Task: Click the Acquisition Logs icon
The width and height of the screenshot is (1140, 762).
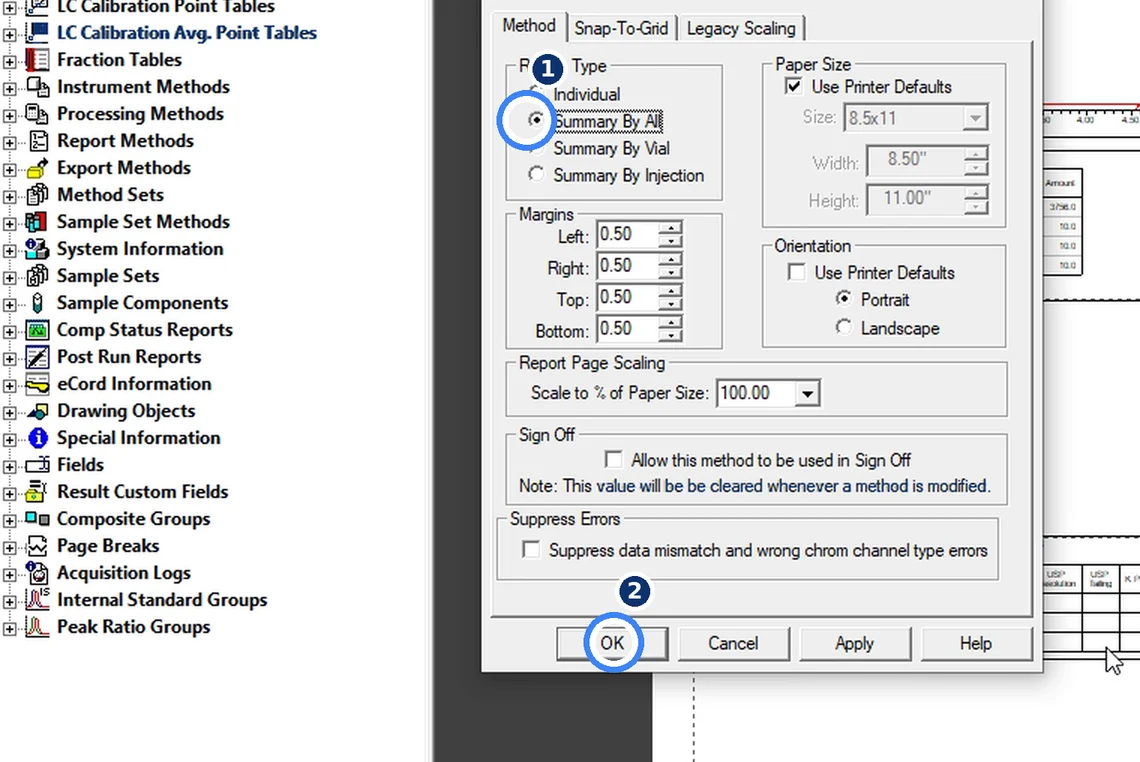Action: click(x=37, y=573)
